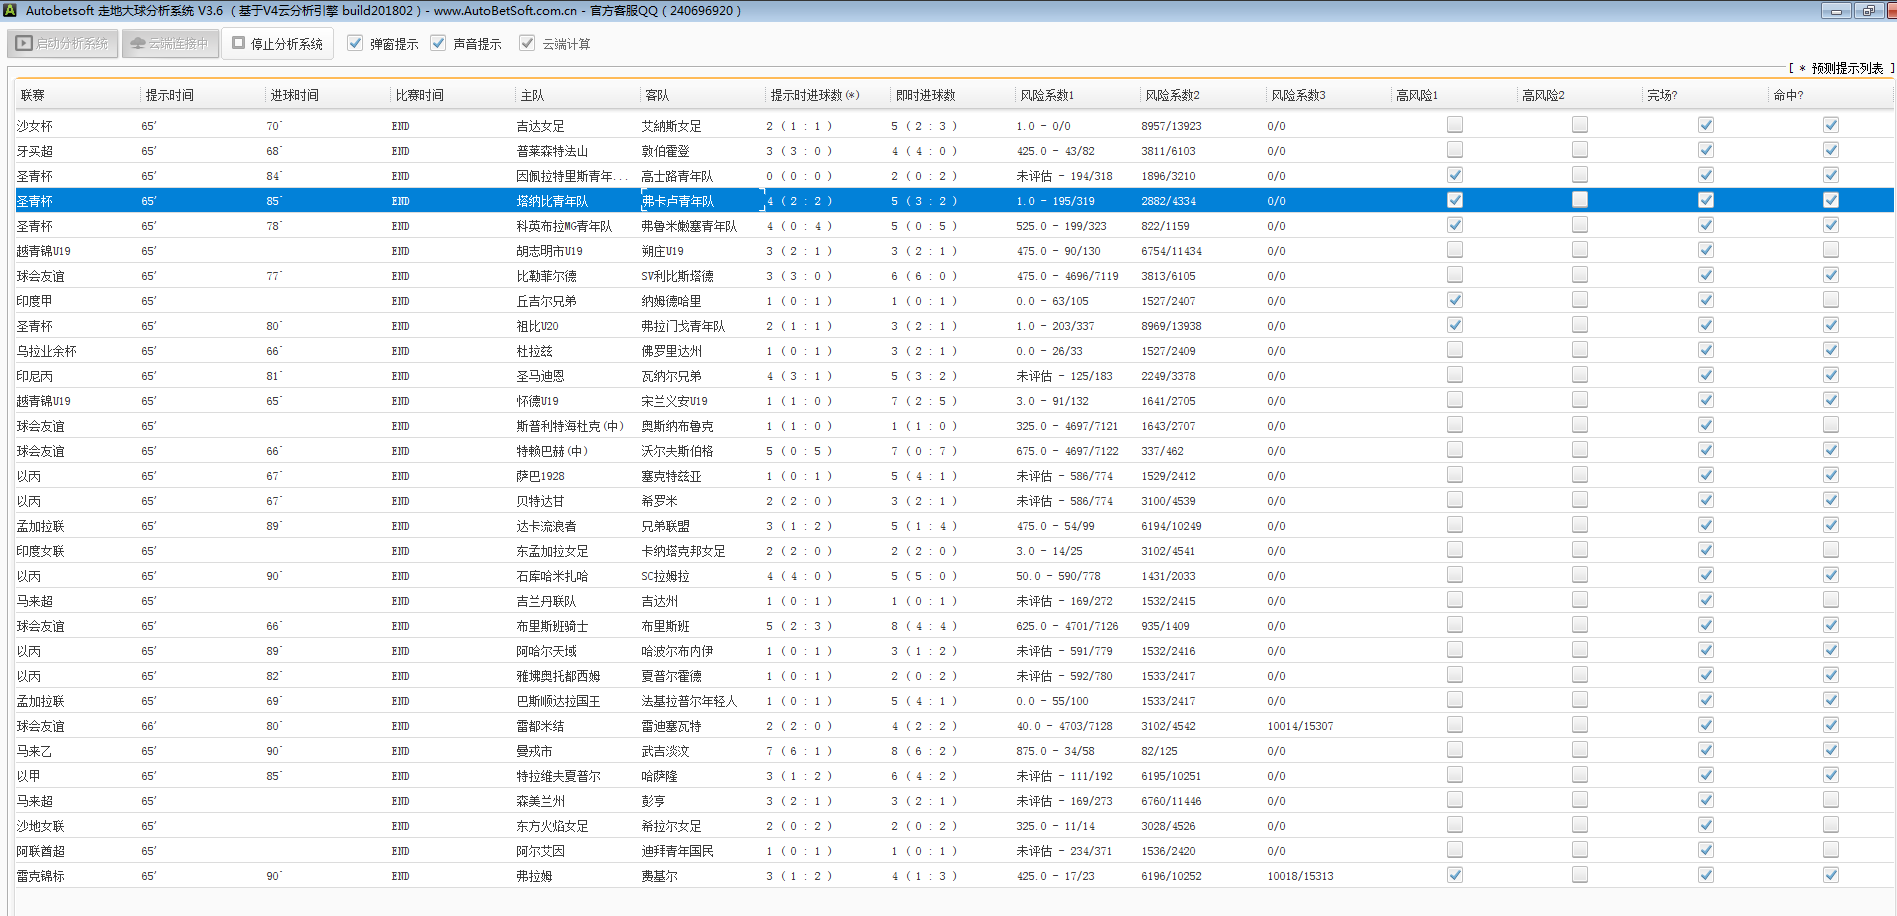Toggle the 云端计算 checkbox
Image resolution: width=1897 pixels, height=916 pixels.
tap(527, 44)
